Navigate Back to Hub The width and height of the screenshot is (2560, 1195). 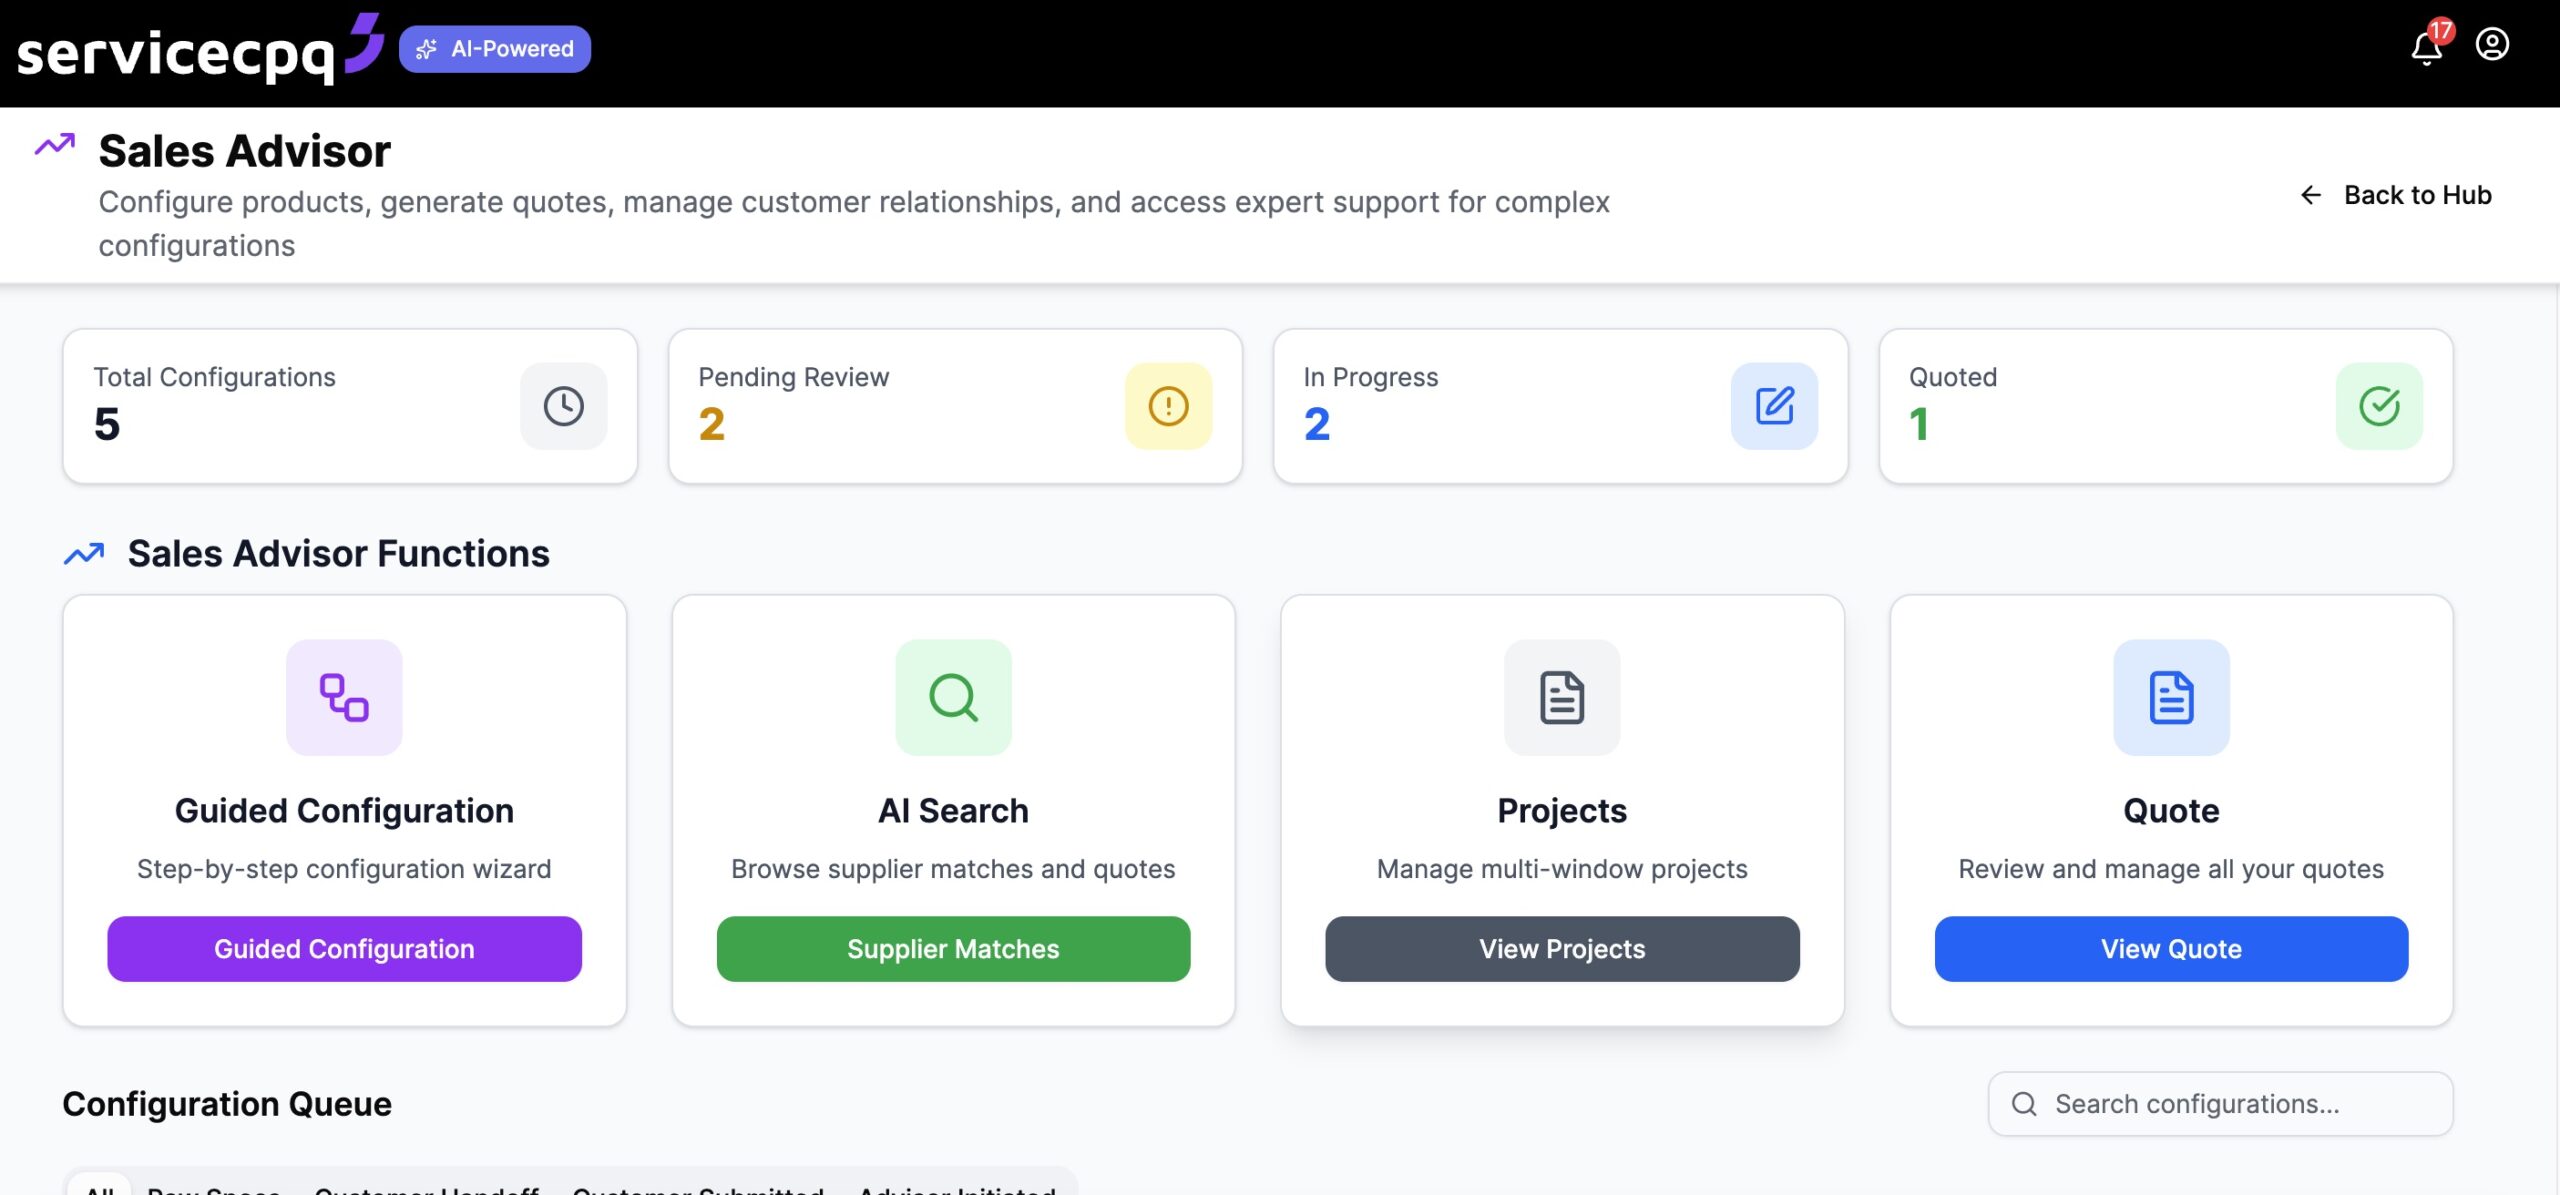[x=2394, y=195]
